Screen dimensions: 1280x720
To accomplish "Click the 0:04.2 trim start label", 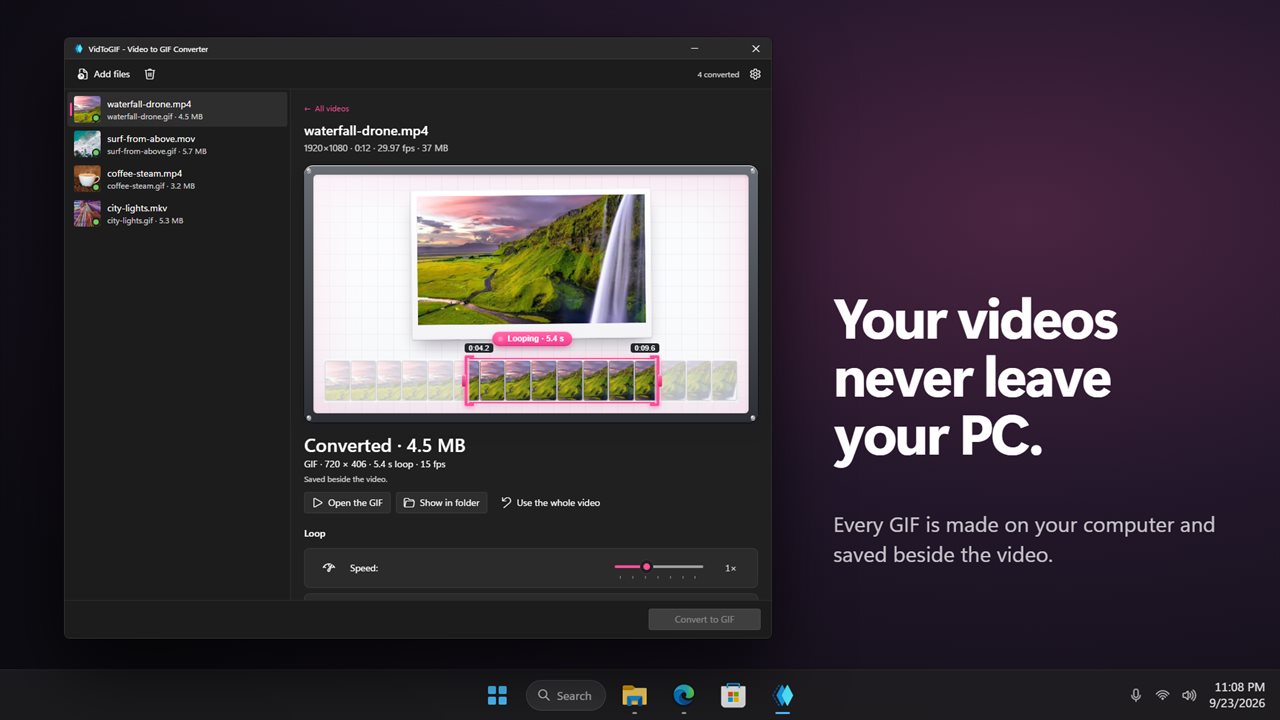I will [x=478, y=348].
